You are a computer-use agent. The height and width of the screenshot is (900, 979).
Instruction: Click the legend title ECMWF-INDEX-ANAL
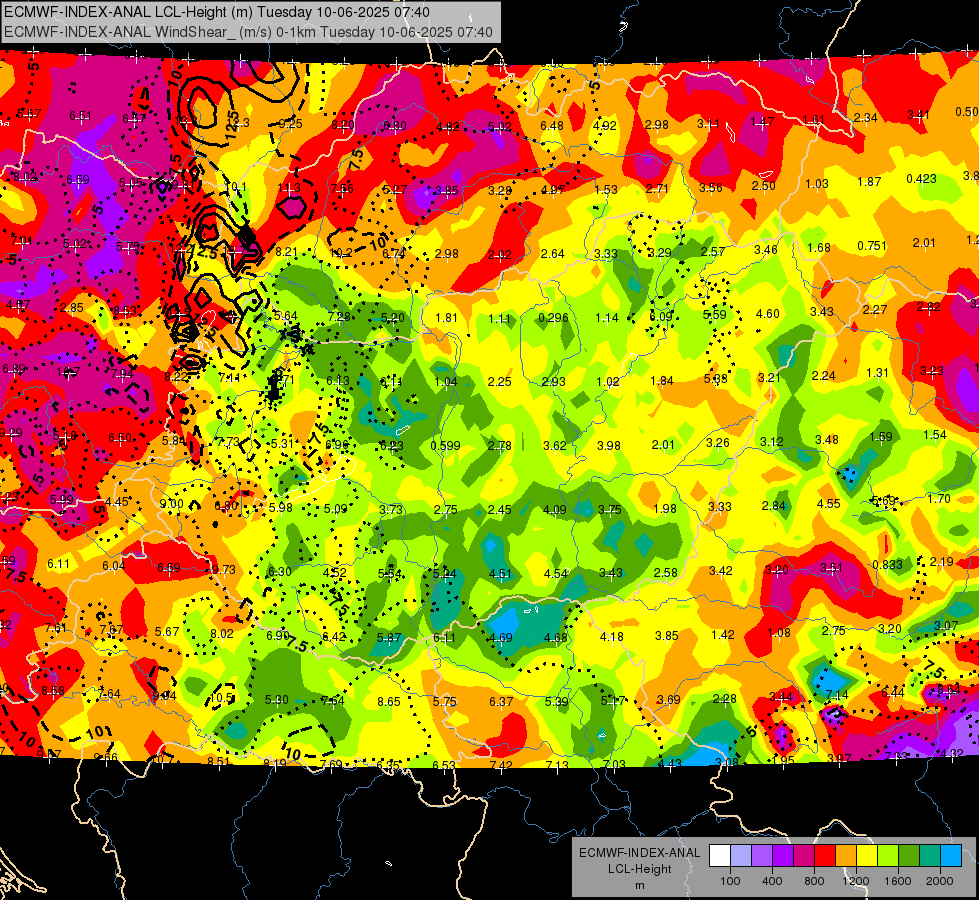pos(639,853)
